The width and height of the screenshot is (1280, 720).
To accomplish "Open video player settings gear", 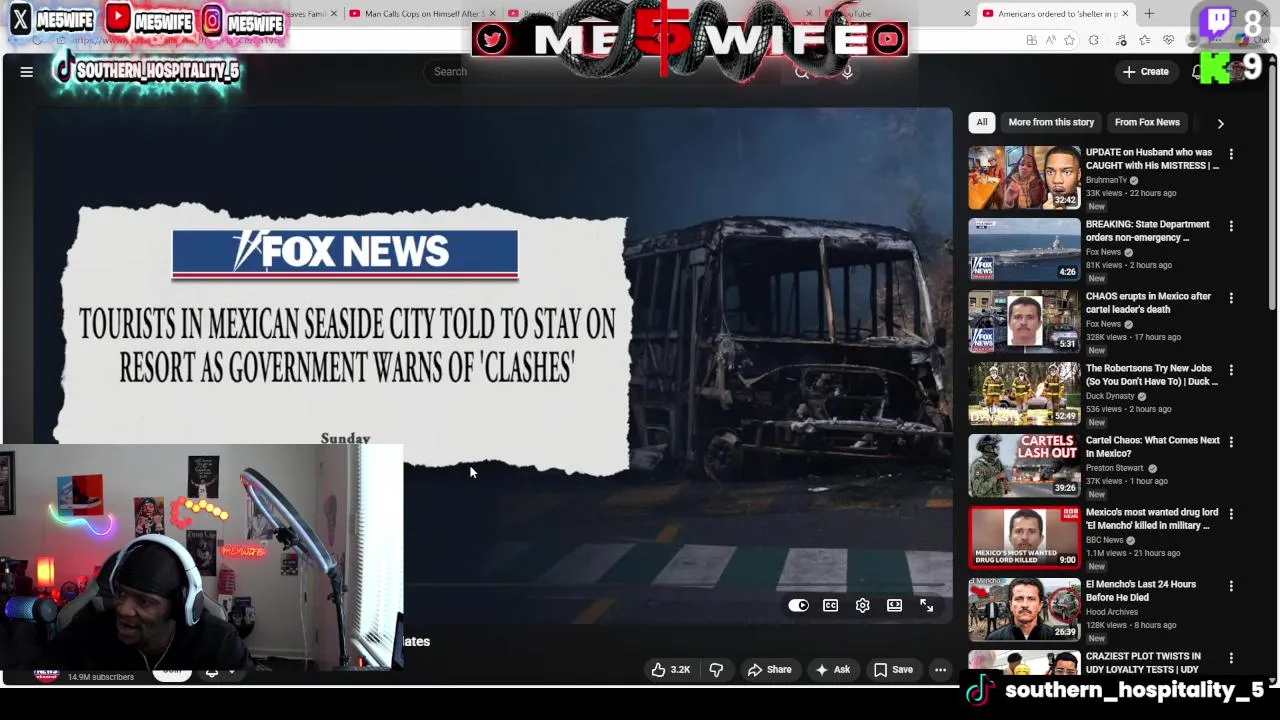I will 862,605.
